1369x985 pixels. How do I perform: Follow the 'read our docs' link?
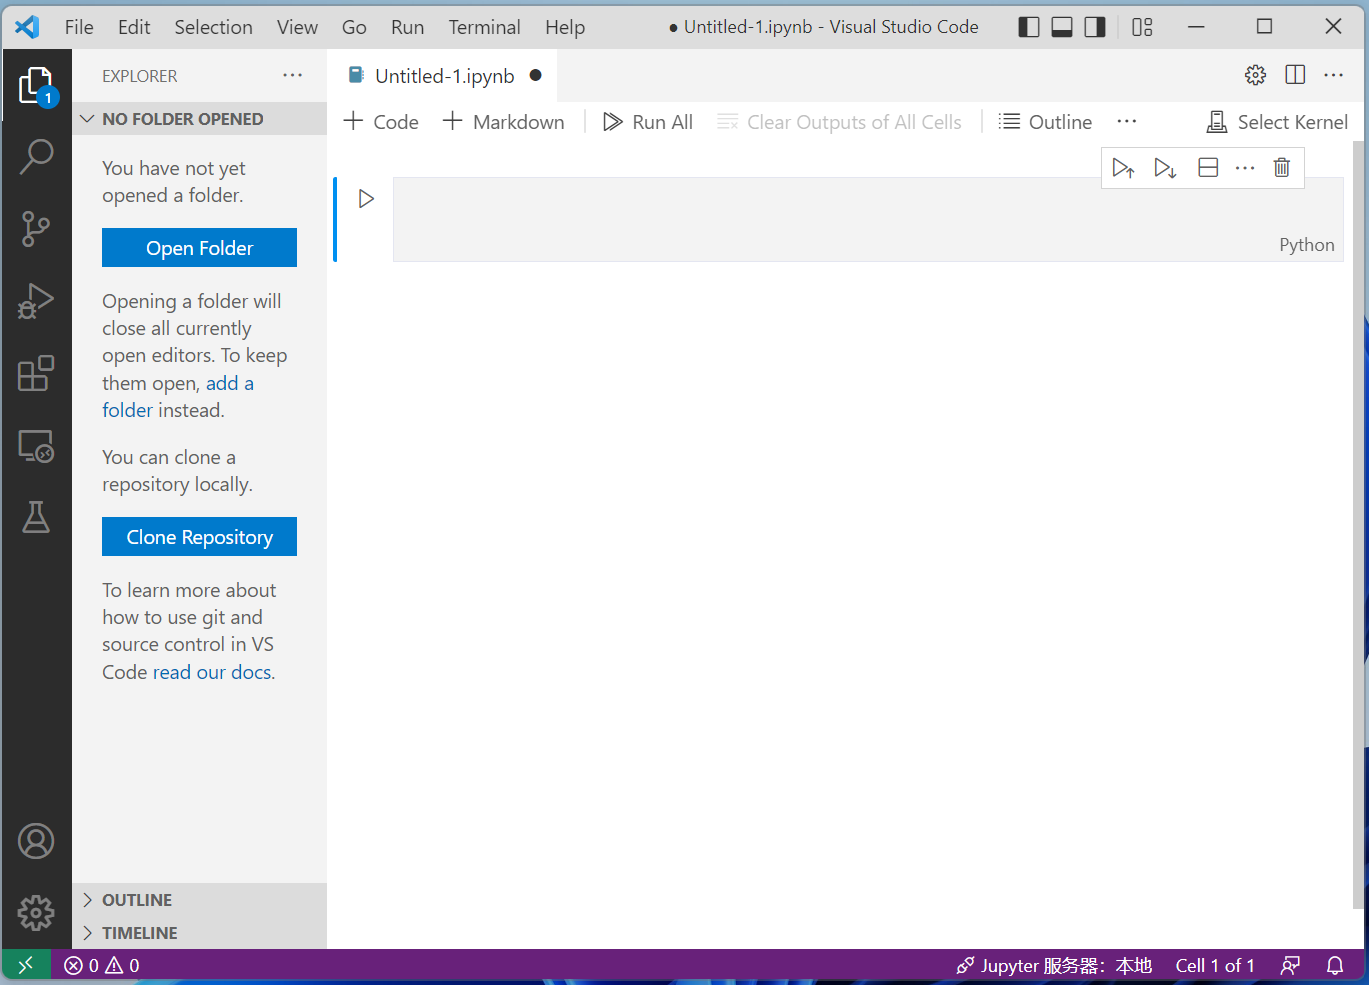coord(212,672)
